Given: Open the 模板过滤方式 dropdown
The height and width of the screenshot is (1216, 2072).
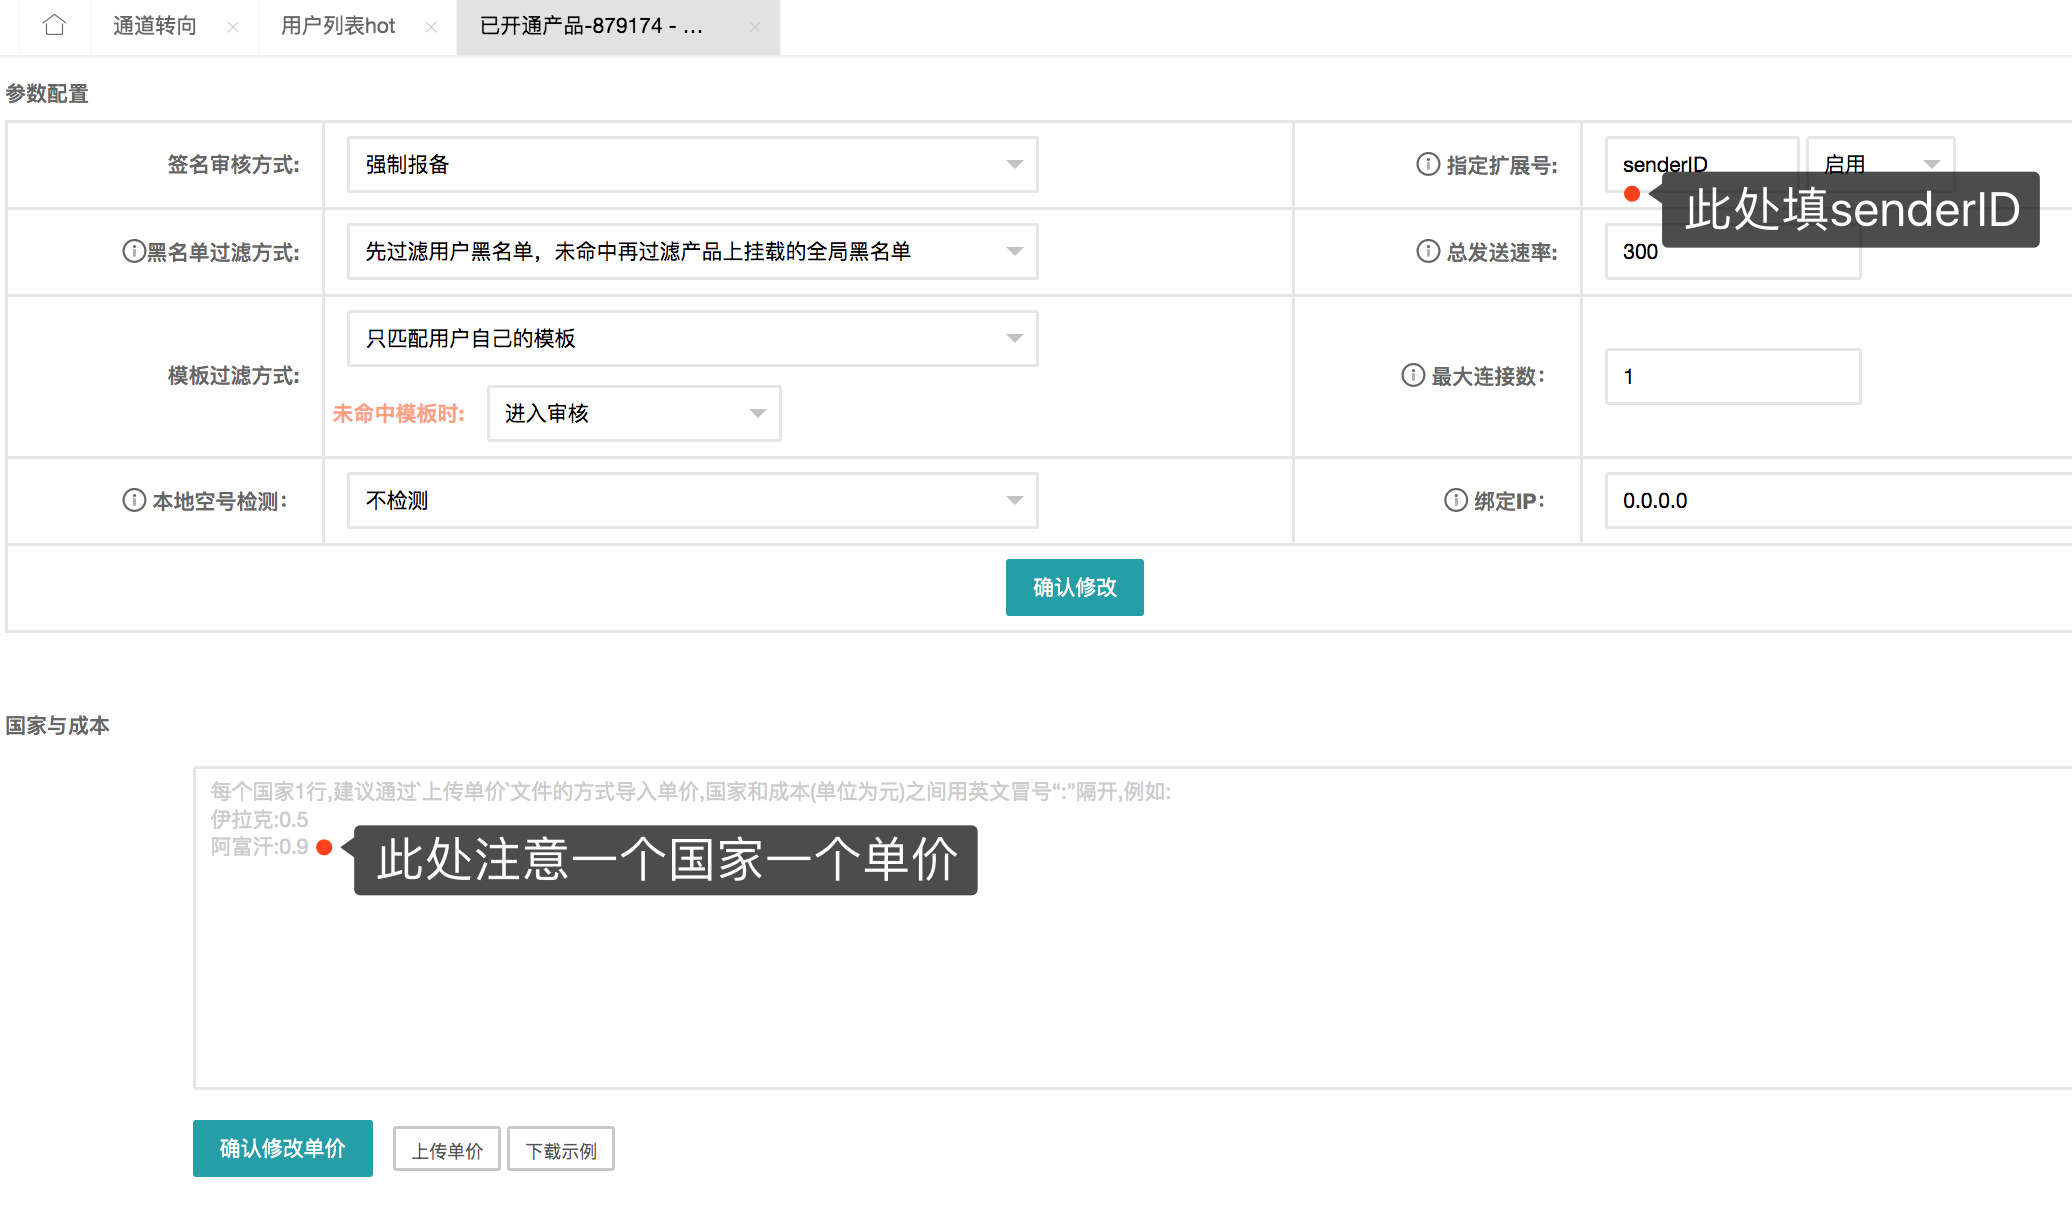Looking at the screenshot, I should 692,338.
